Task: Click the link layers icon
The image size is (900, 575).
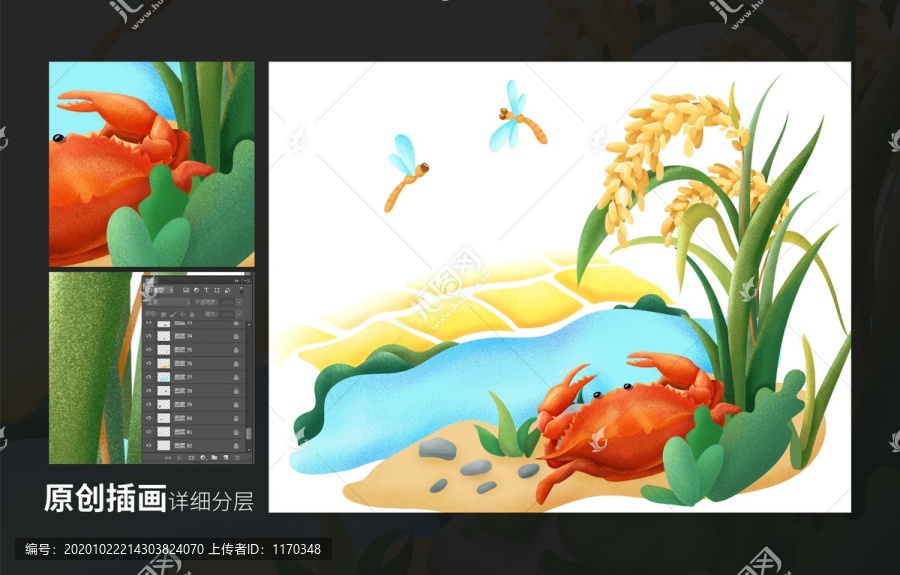Action: click(x=168, y=458)
